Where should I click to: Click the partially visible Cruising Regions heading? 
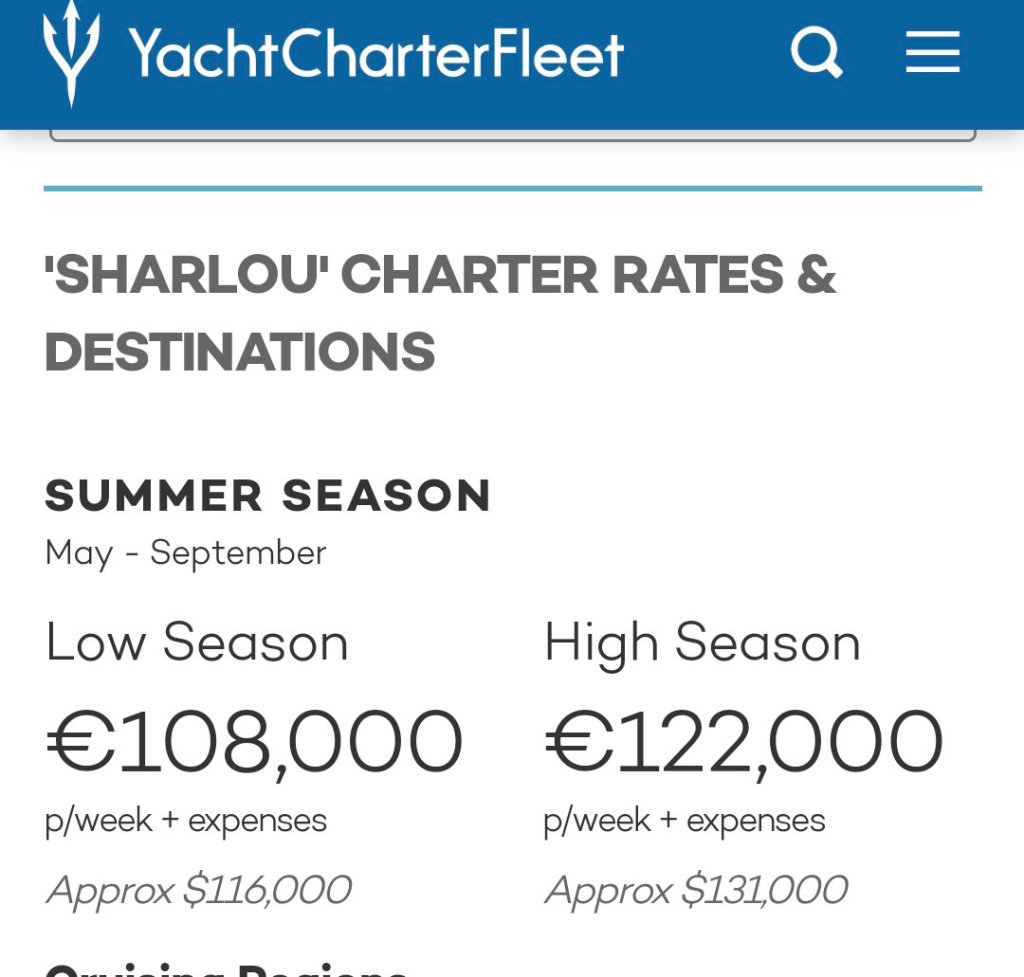226,970
